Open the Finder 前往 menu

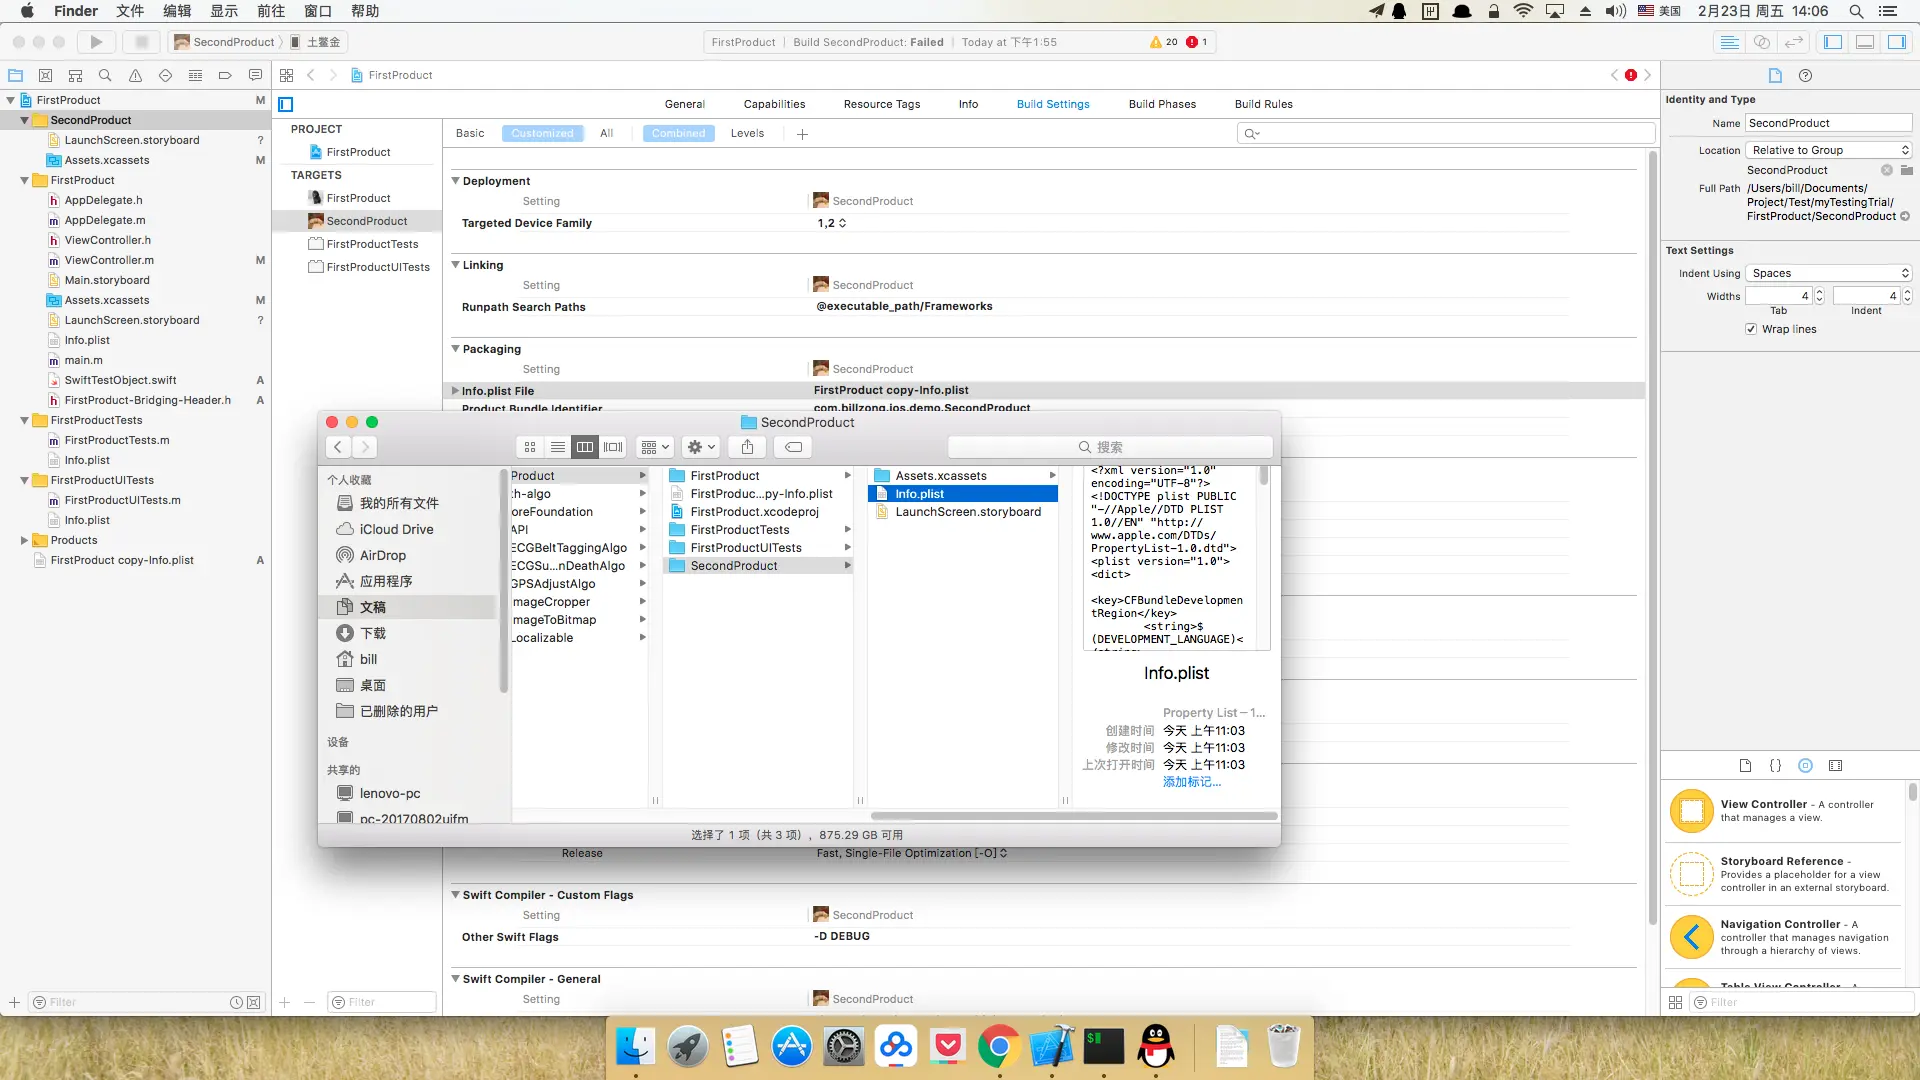tap(271, 11)
